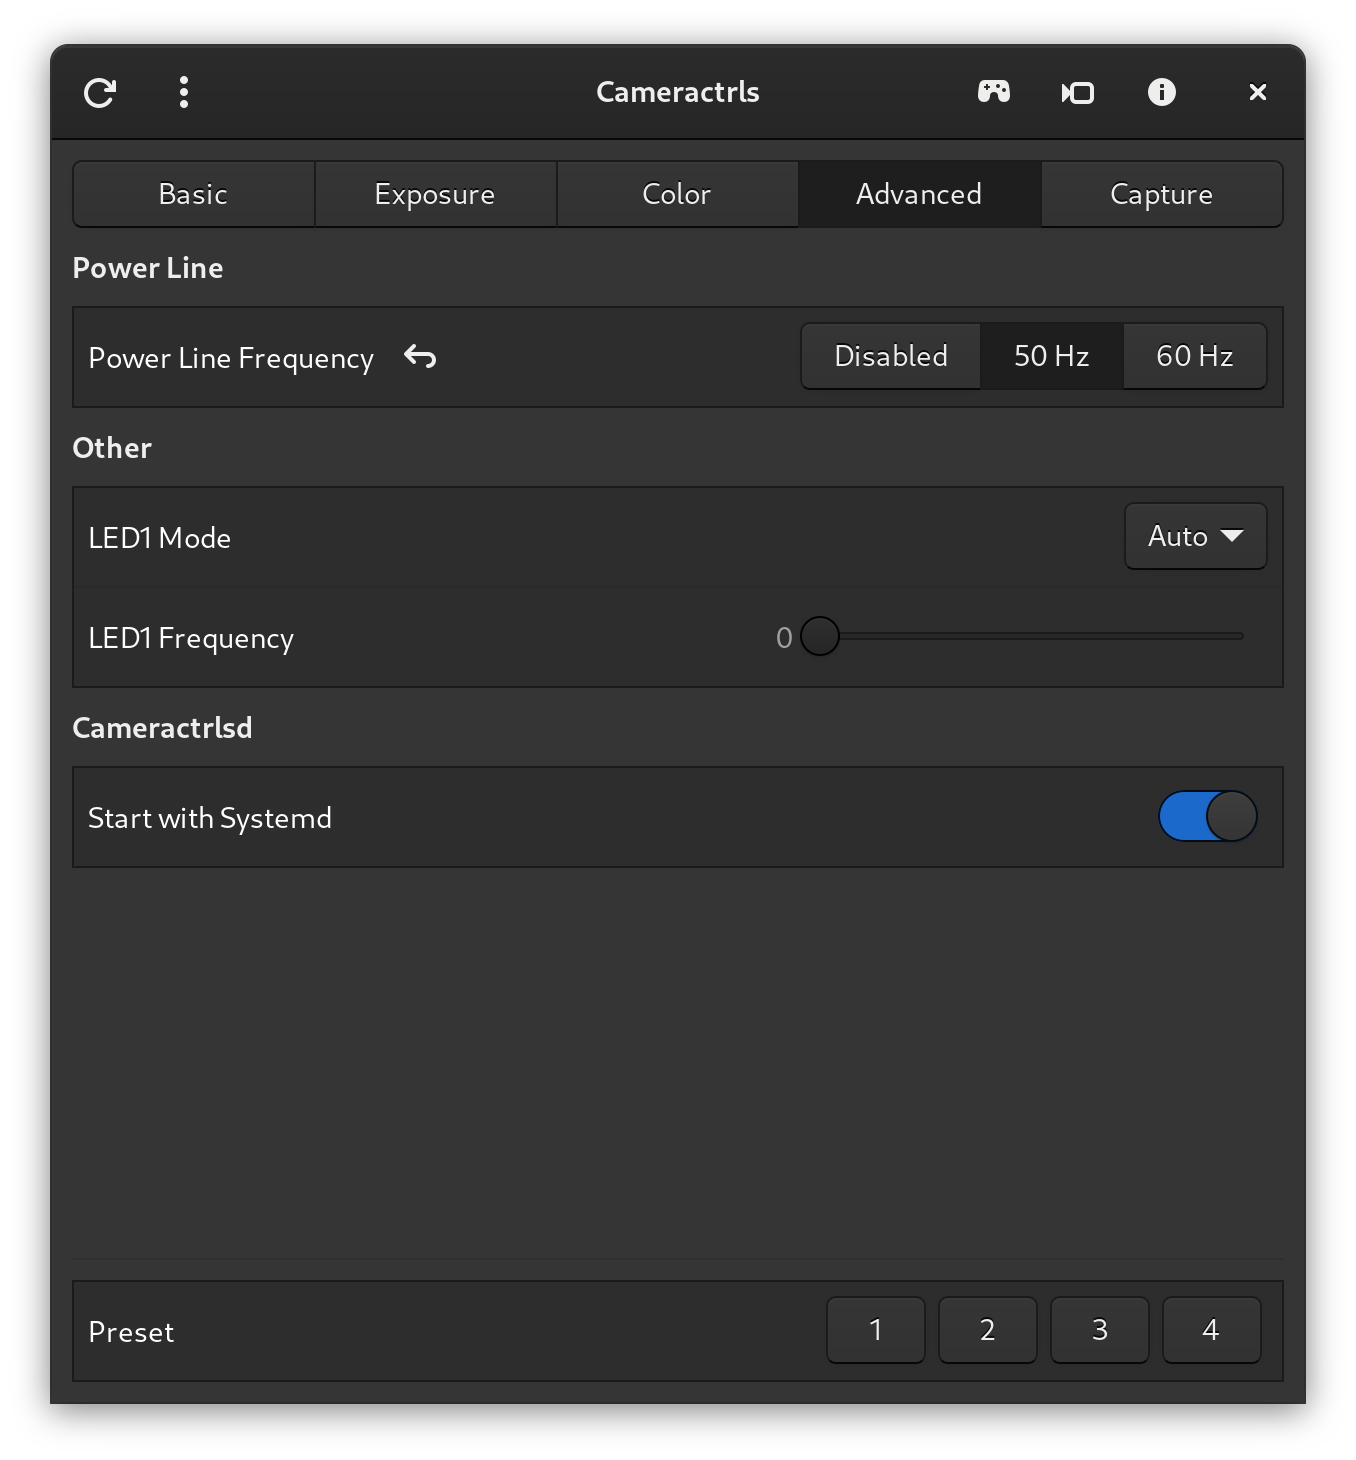Toggle Start with Systemd switch
The height and width of the screenshot is (1460, 1356).
pos(1207,817)
